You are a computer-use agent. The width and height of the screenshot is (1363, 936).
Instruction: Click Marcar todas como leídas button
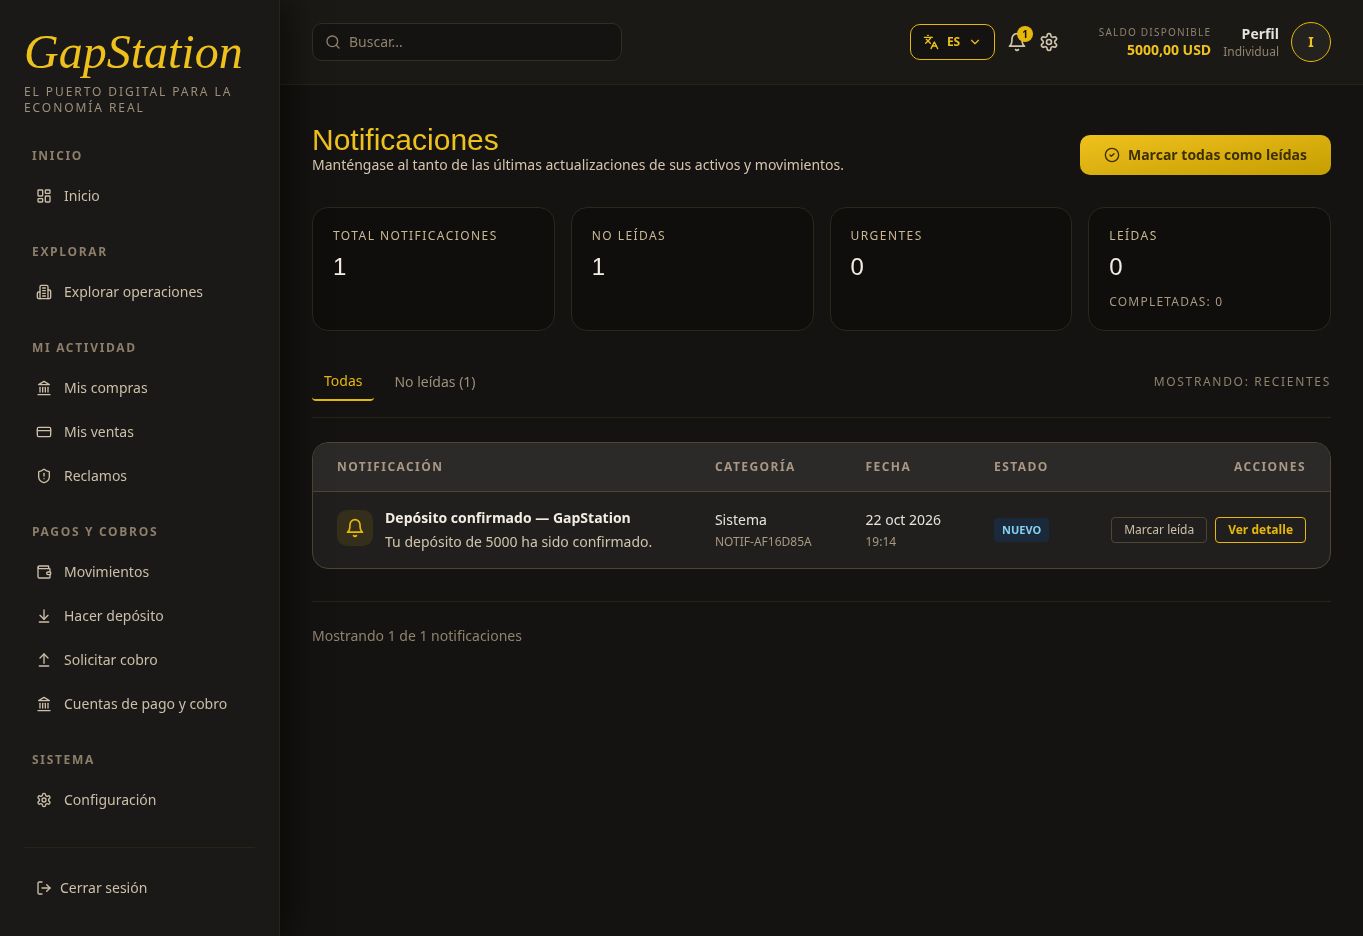coord(1205,155)
